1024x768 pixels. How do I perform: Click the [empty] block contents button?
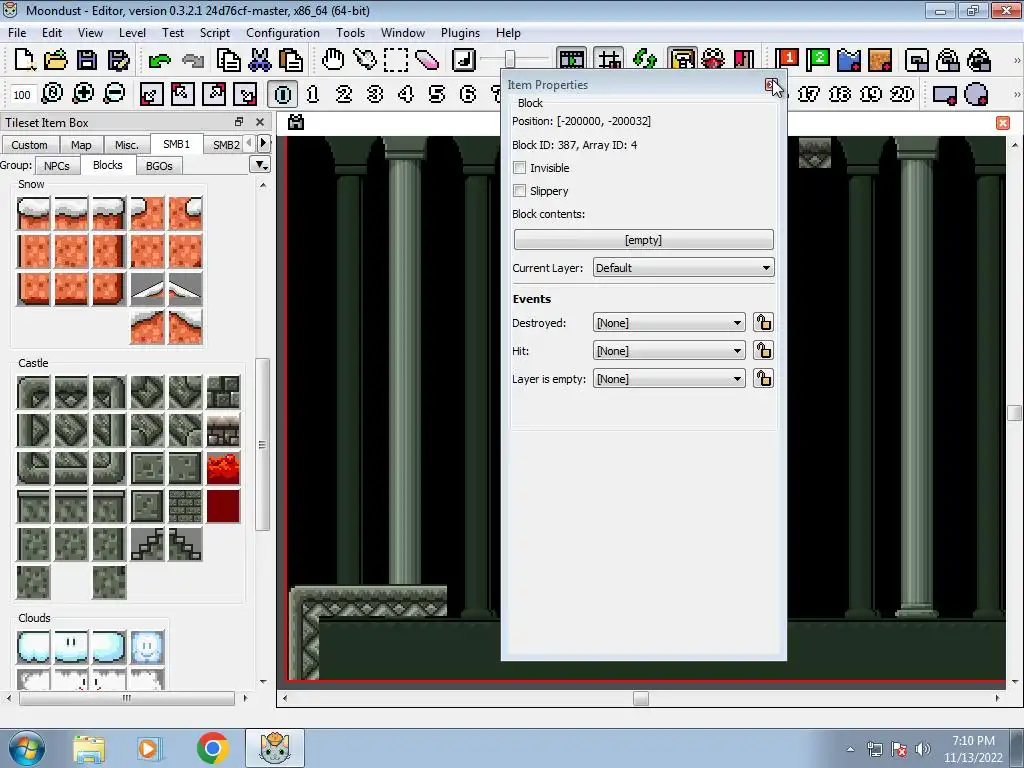coord(643,240)
